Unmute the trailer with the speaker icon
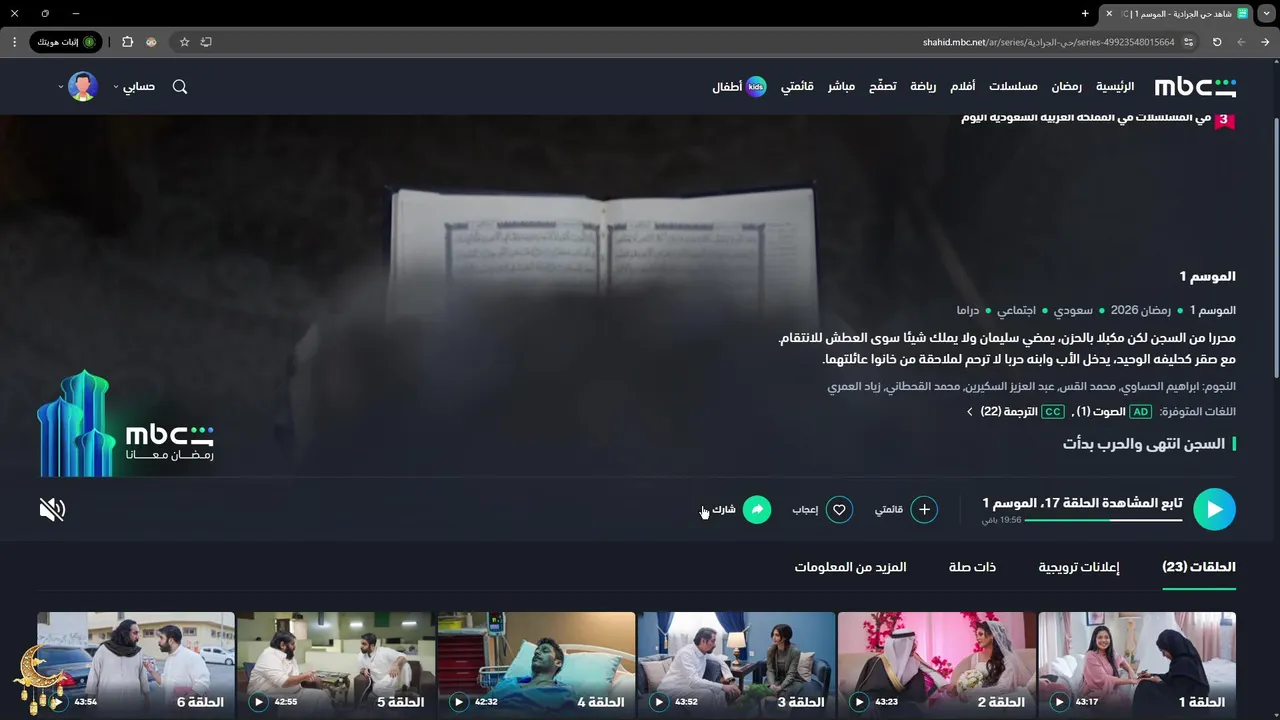1280x720 pixels. pos(52,510)
